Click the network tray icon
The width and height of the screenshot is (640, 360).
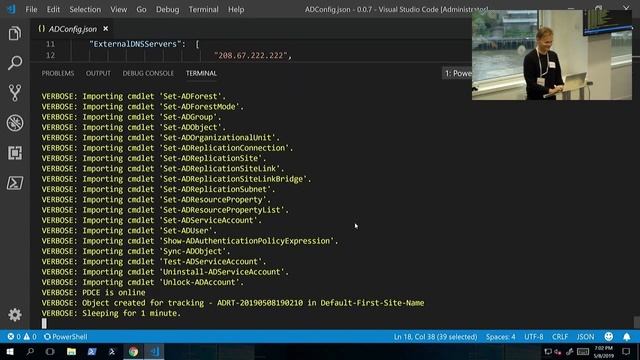(548, 351)
